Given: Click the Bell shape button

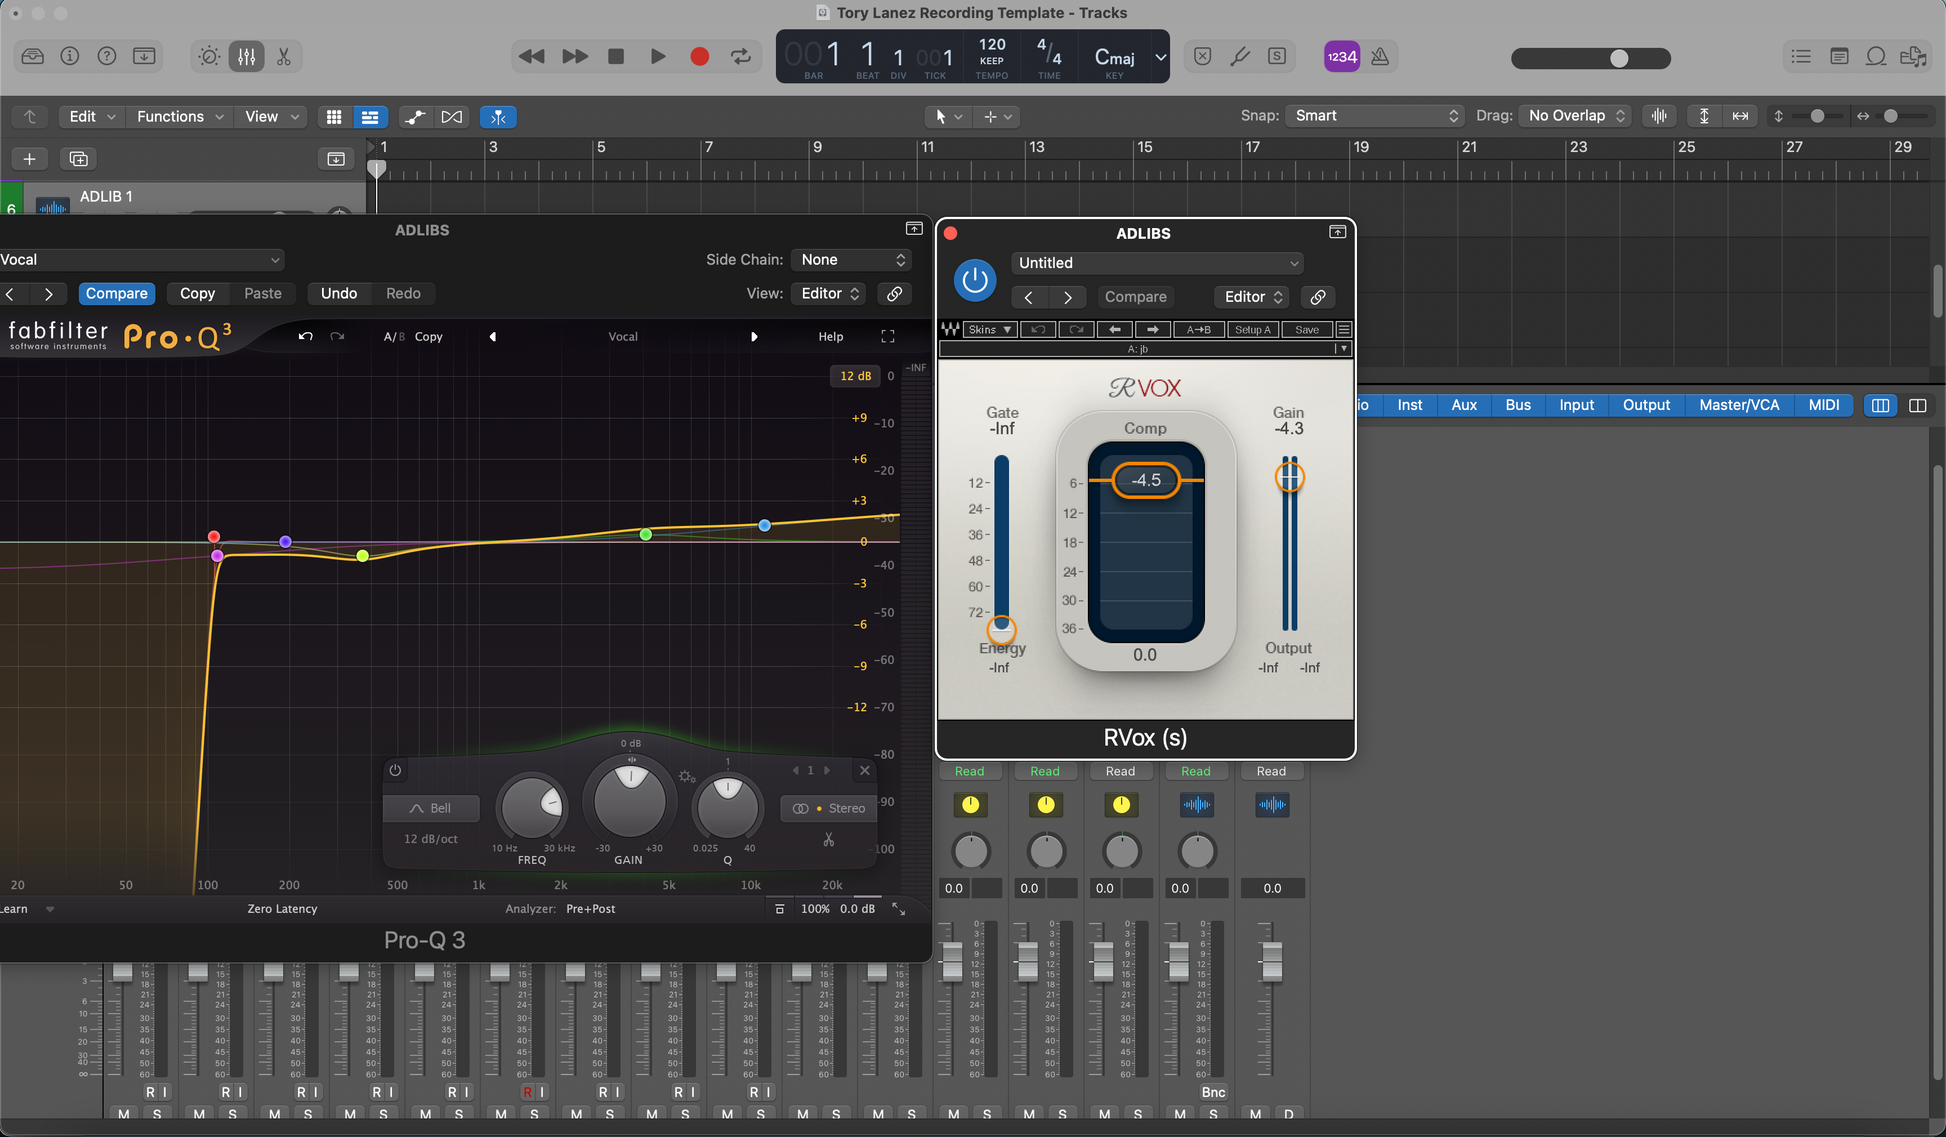Looking at the screenshot, I should tap(431, 808).
